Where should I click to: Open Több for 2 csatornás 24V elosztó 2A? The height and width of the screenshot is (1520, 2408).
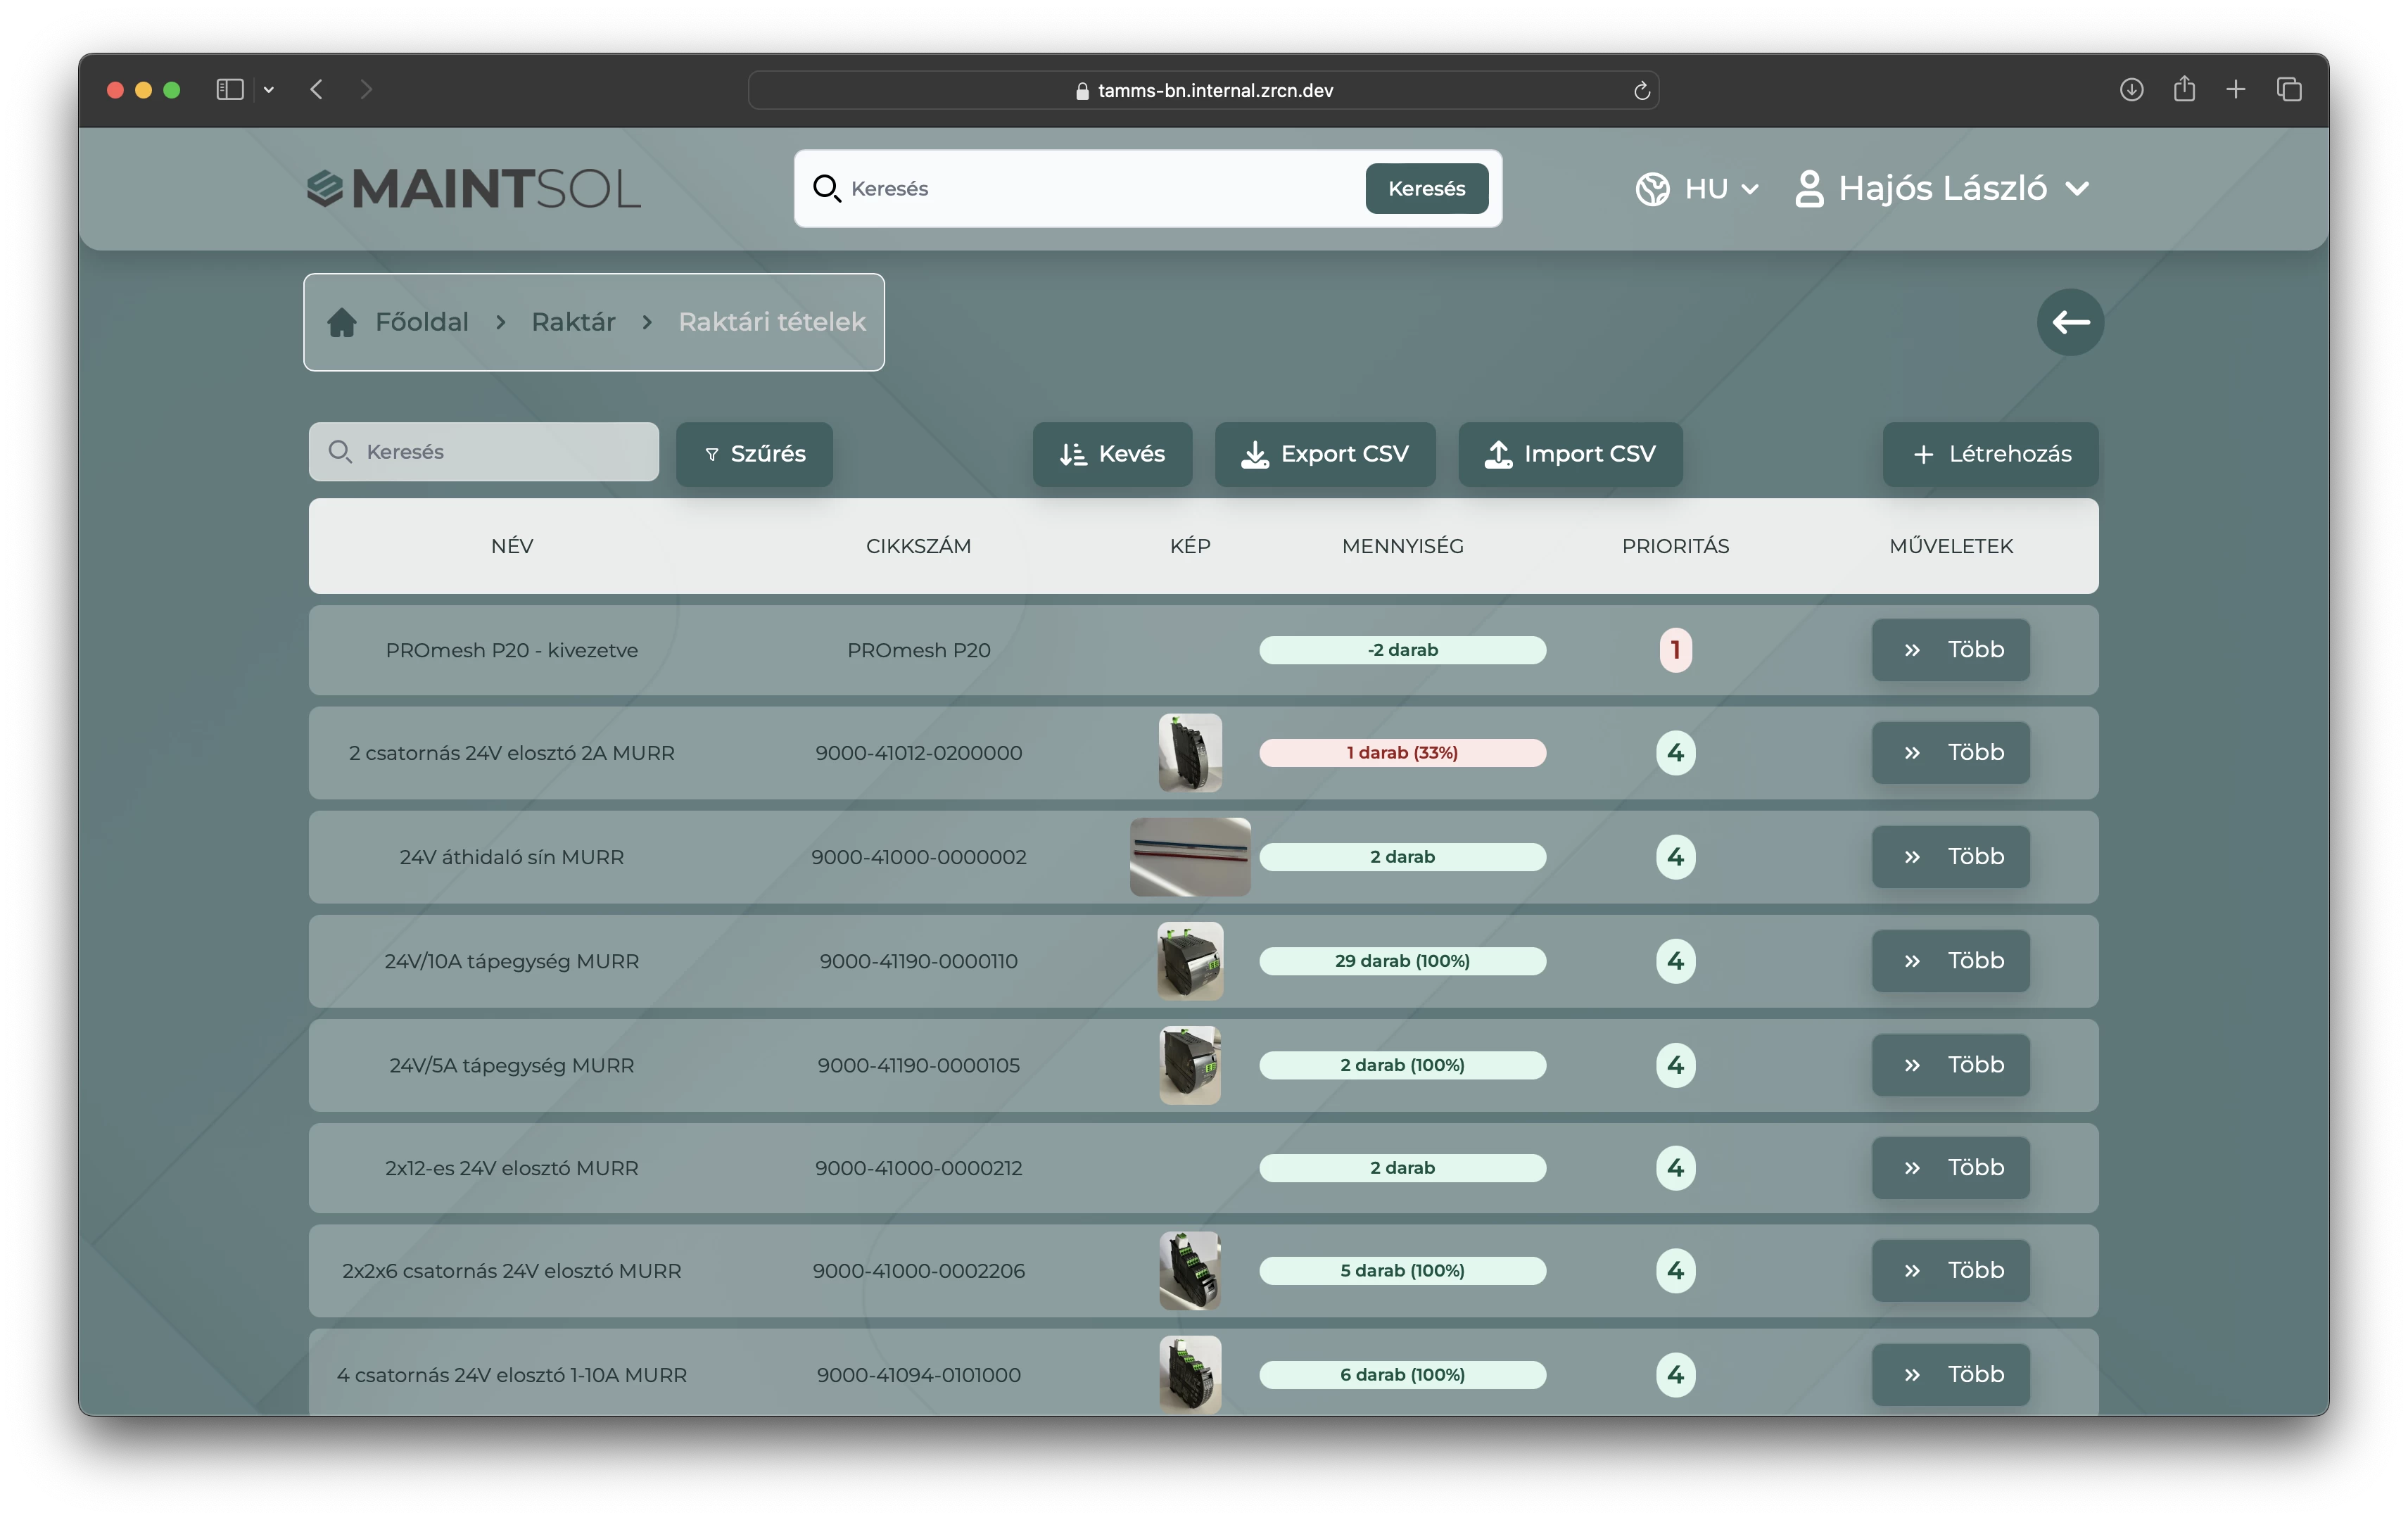1950,752
